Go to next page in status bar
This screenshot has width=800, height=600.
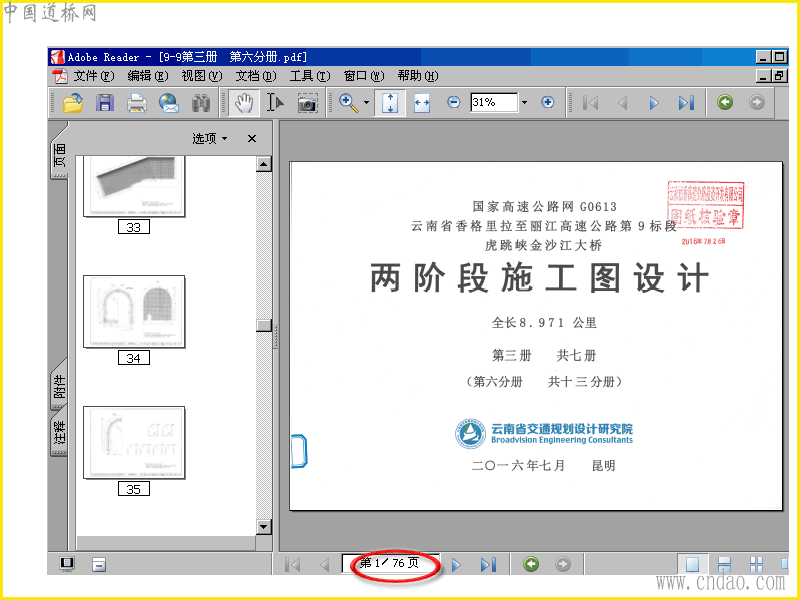pyautogui.click(x=456, y=564)
